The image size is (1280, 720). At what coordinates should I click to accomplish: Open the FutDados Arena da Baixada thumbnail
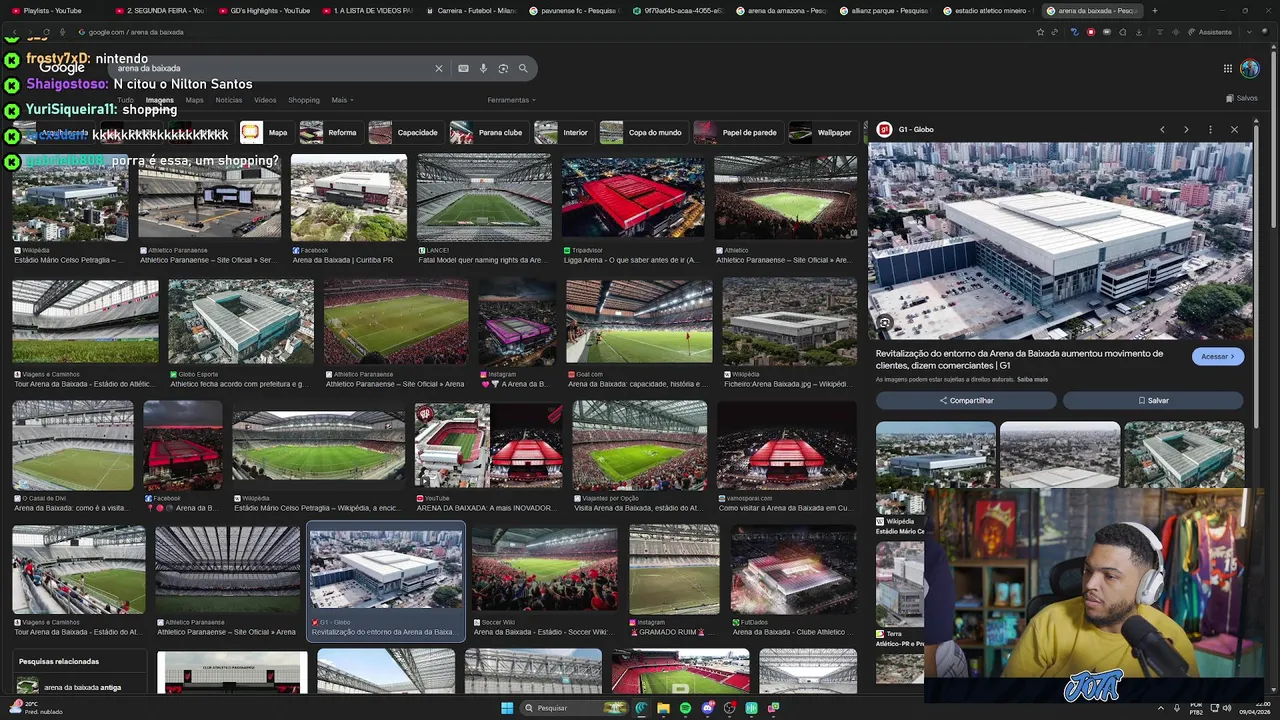[793, 568]
